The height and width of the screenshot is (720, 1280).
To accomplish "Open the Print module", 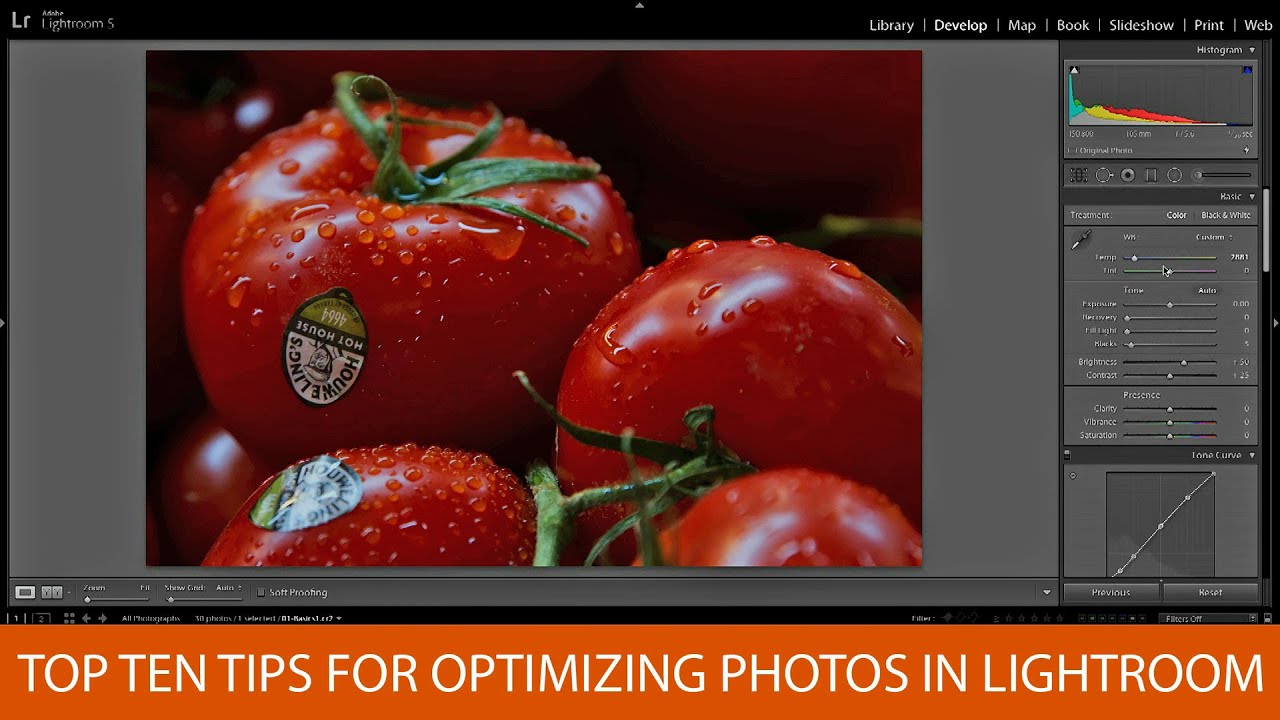I will click(1209, 25).
